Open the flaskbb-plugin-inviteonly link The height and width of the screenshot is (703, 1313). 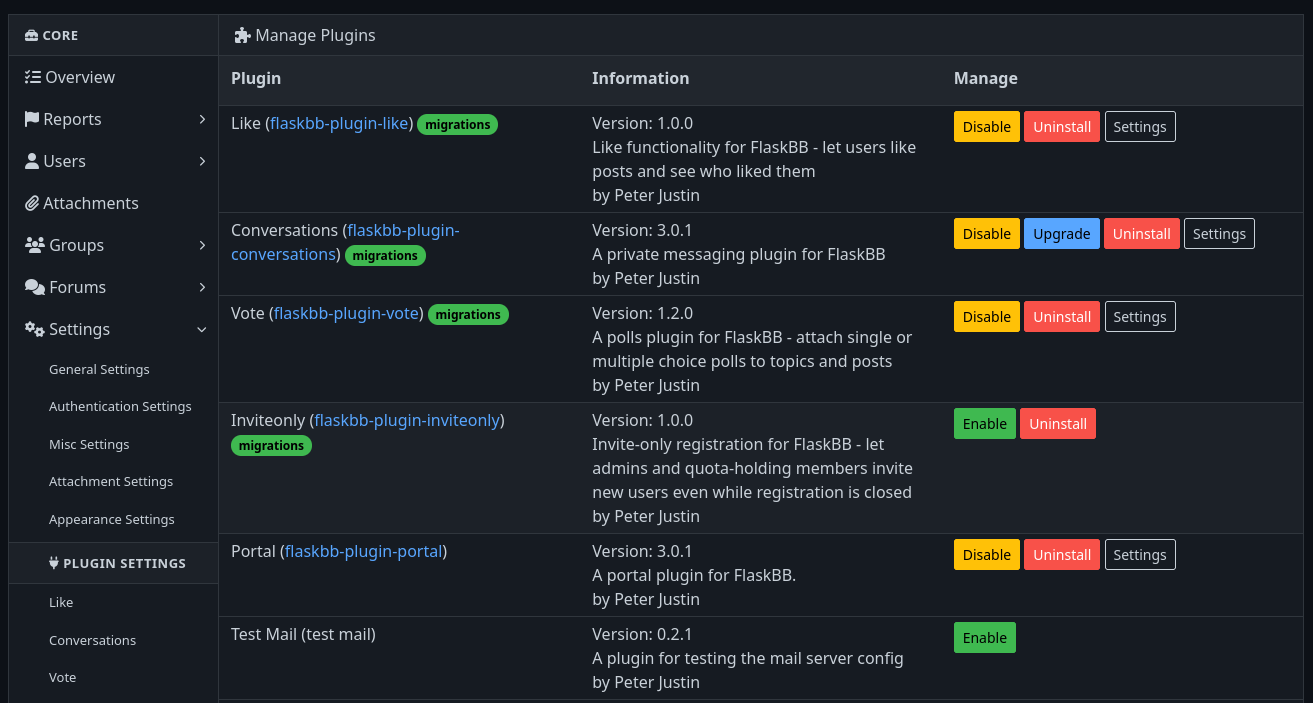tap(407, 421)
